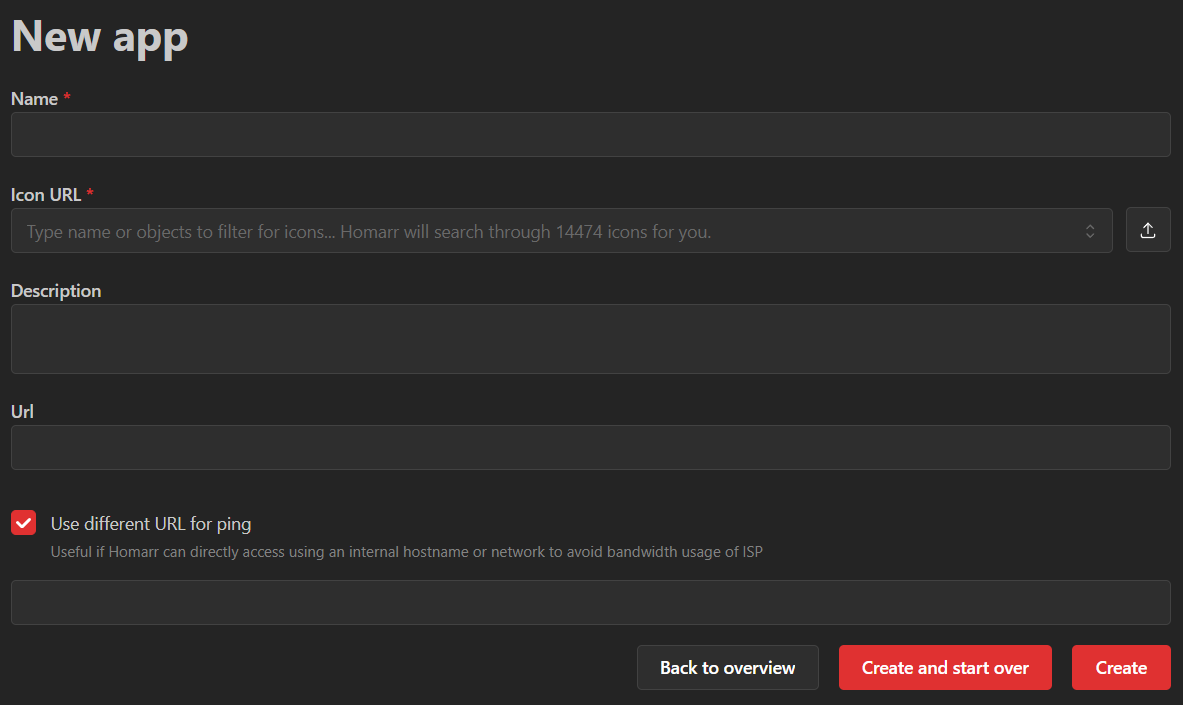
Task: Activate the upload icon beside Icon URL
Action: tap(1148, 230)
